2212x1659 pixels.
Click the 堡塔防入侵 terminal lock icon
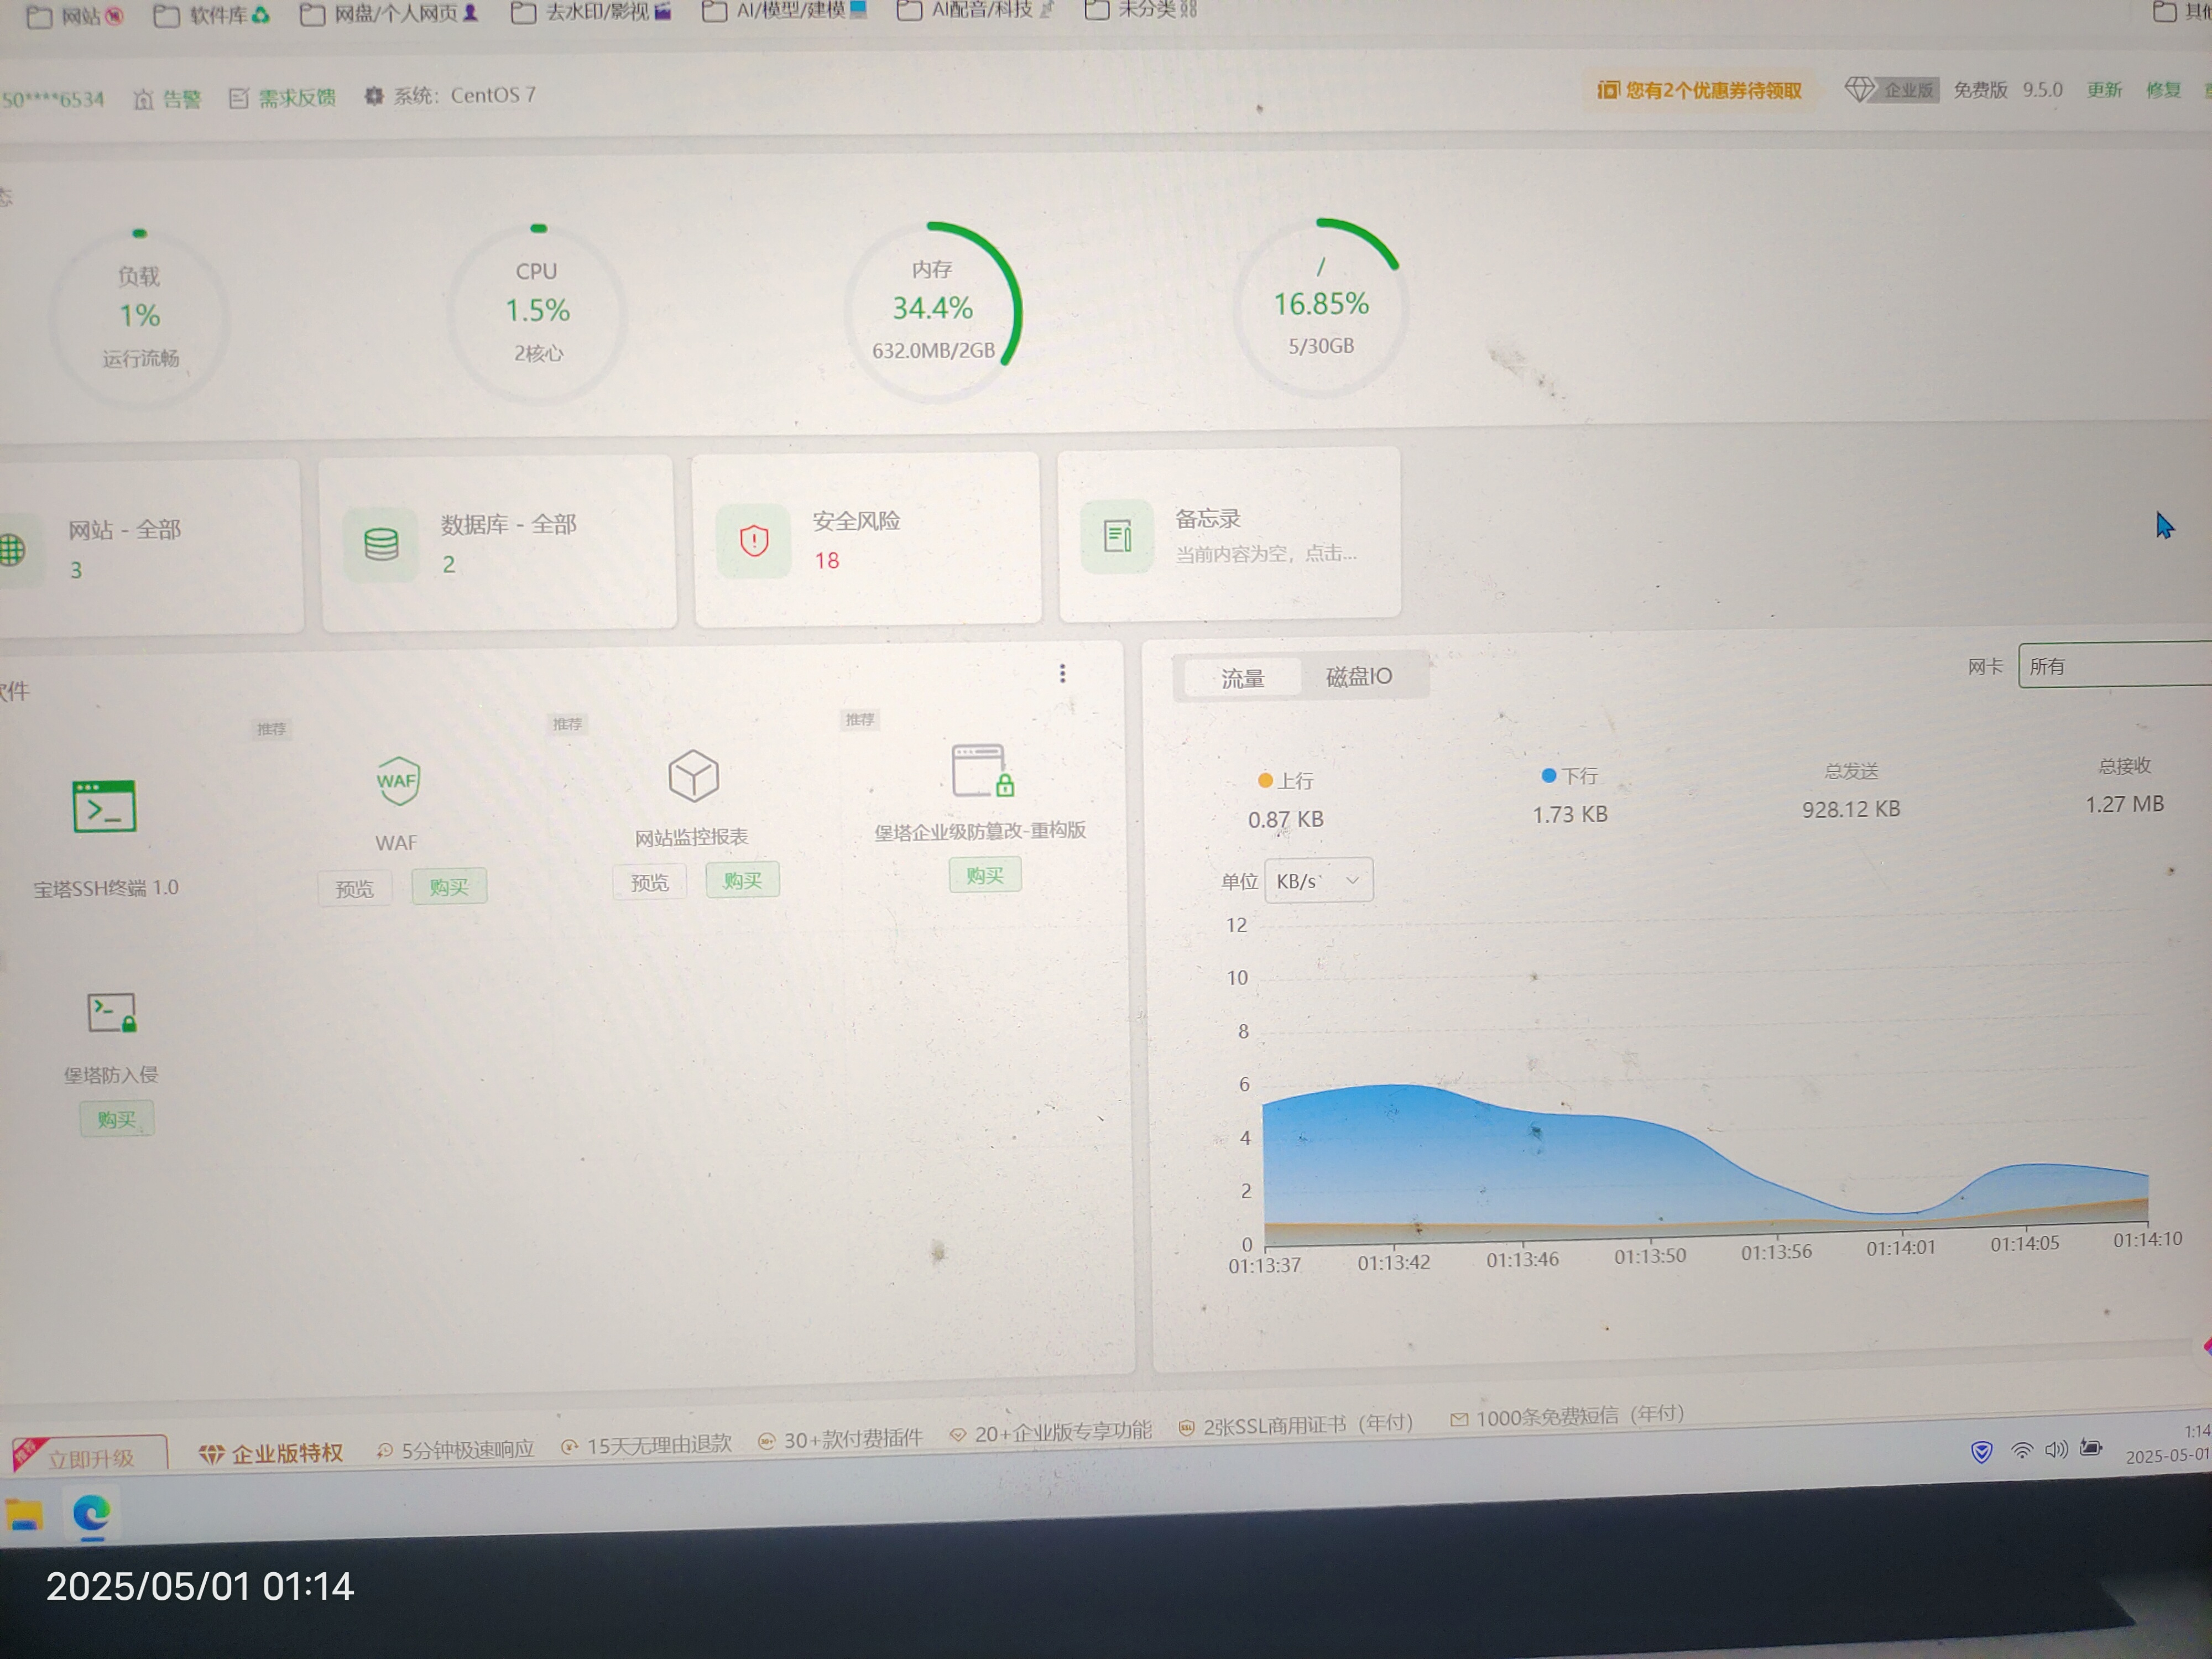point(112,1013)
